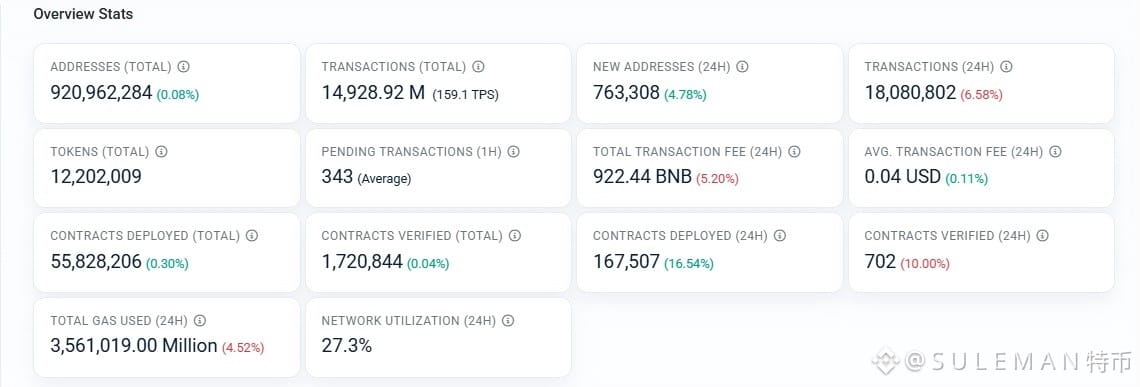This screenshot has height=387, width=1140.
Task: Select the 18,080,802 transactions value
Action: click(x=910, y=93)
